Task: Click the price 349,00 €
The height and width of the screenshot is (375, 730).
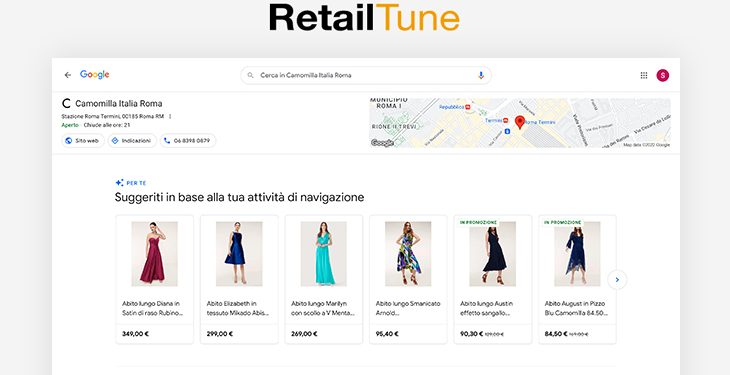Action: tap(135, 334)
